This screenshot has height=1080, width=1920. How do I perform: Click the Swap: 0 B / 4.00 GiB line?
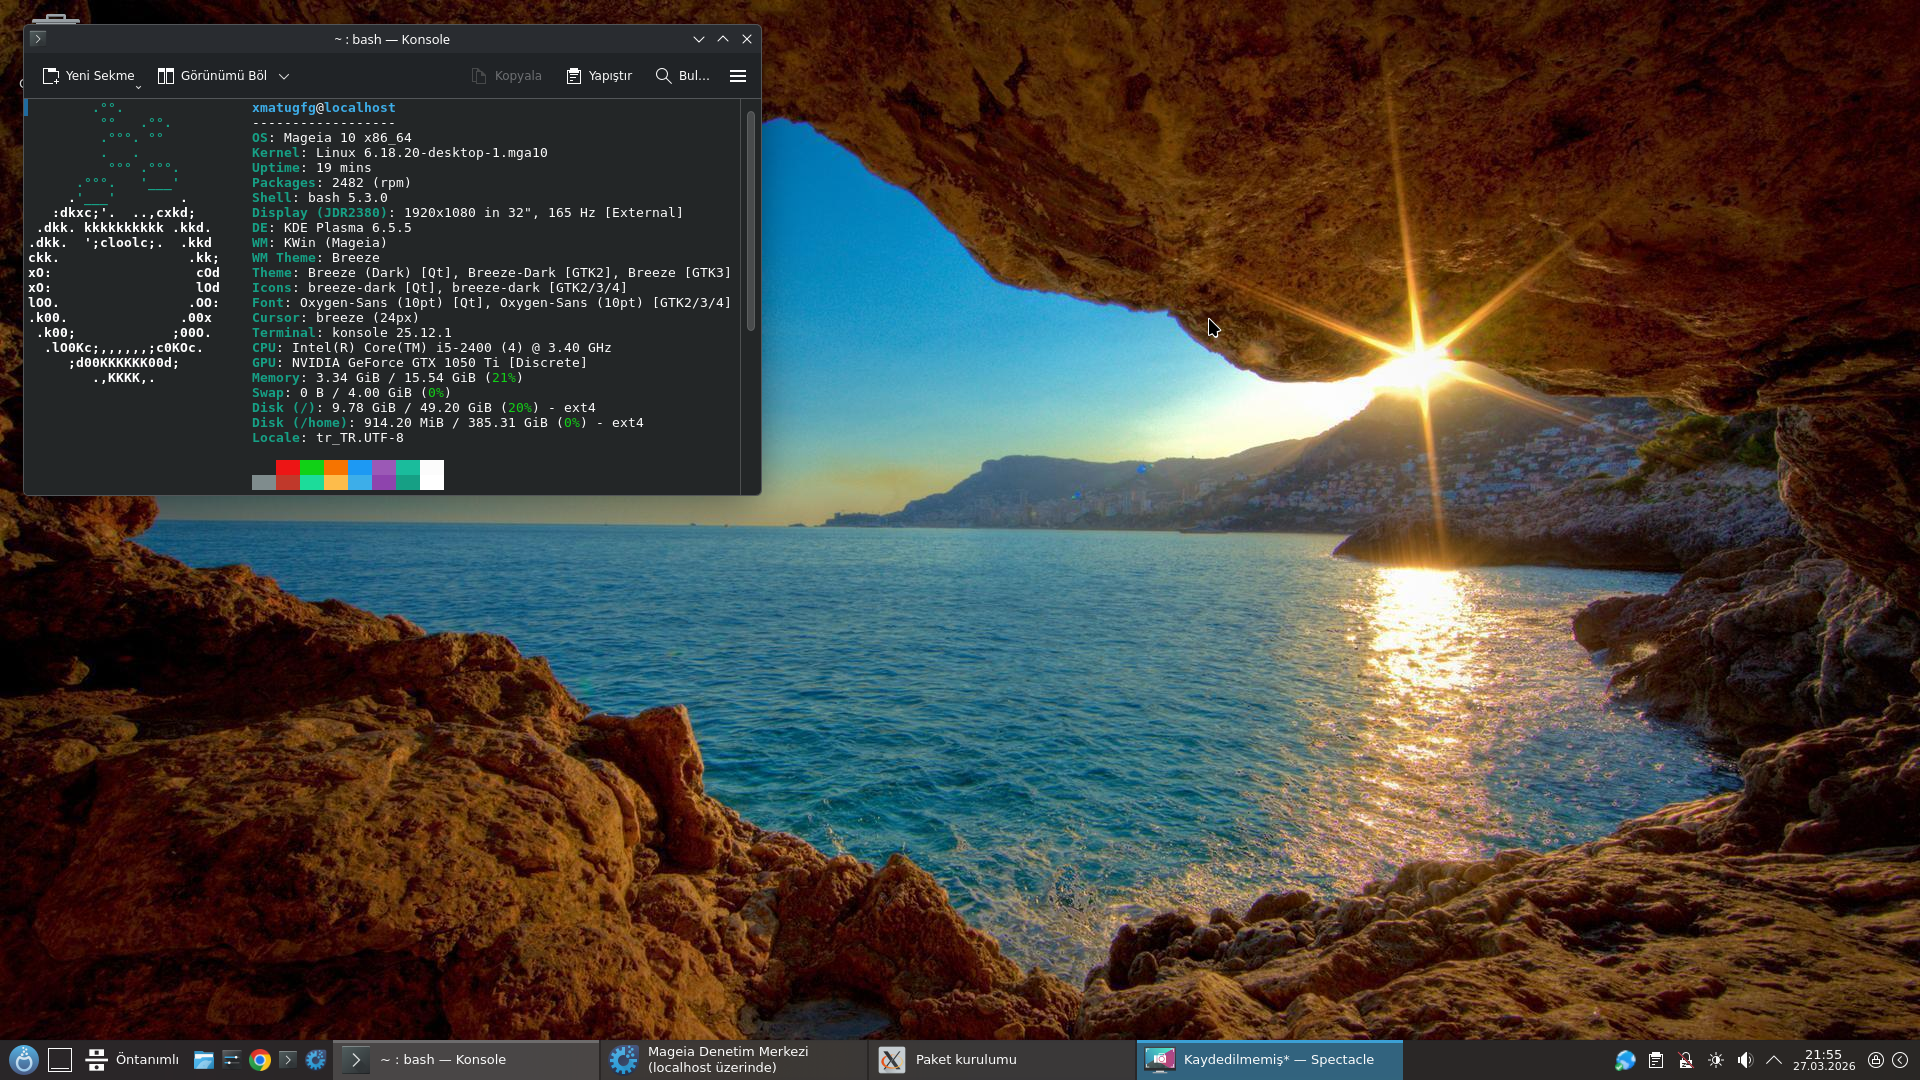(x=352, y=393)
